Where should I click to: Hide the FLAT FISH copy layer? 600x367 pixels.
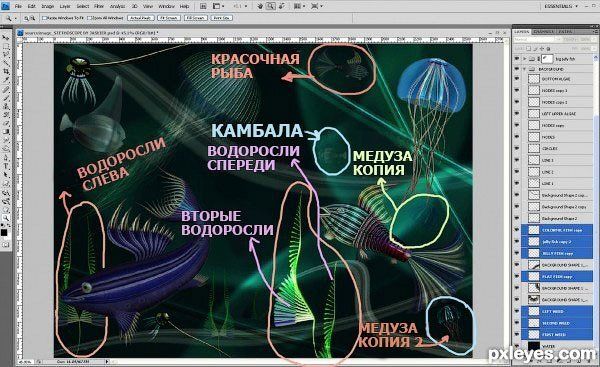tap(517, 276)
